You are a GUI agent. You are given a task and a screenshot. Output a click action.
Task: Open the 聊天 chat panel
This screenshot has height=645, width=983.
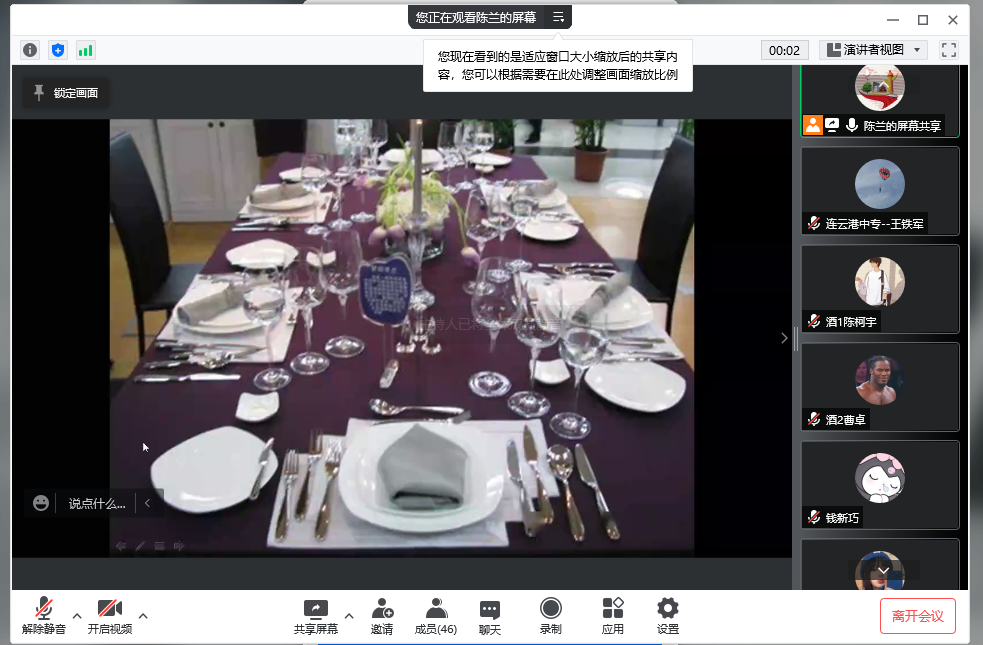tap(489, 616)
